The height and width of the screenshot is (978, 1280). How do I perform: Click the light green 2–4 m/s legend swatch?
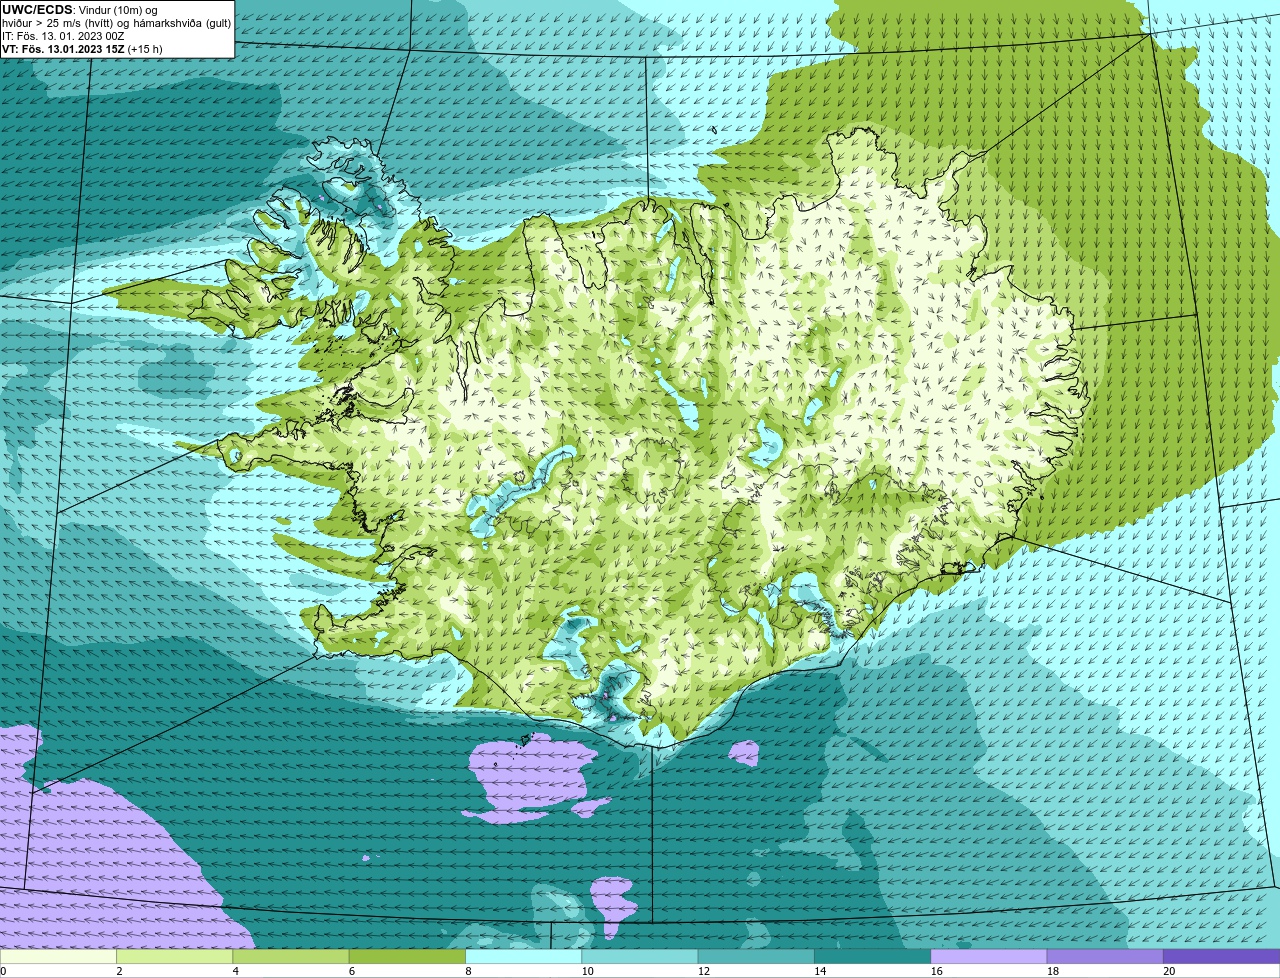174,957
